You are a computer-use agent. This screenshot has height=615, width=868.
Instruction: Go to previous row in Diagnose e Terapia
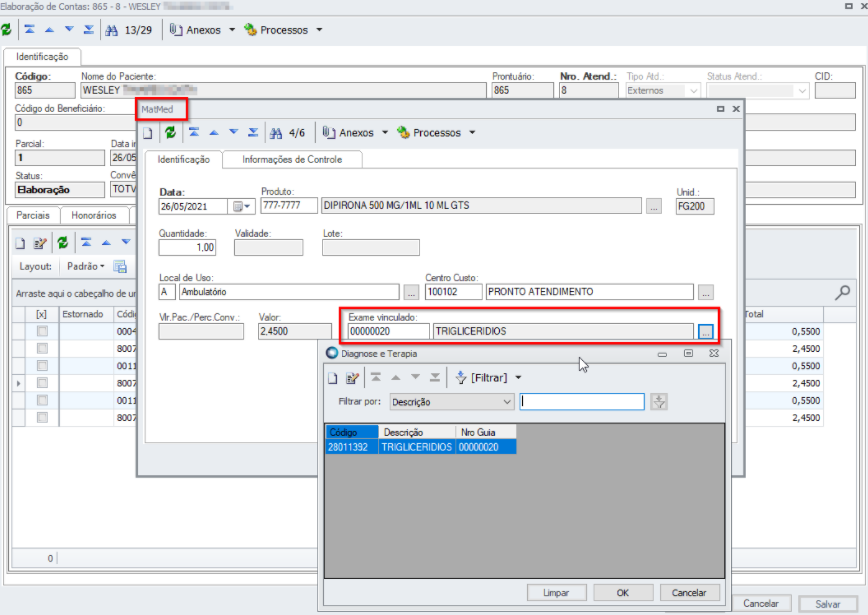[396, 378]
